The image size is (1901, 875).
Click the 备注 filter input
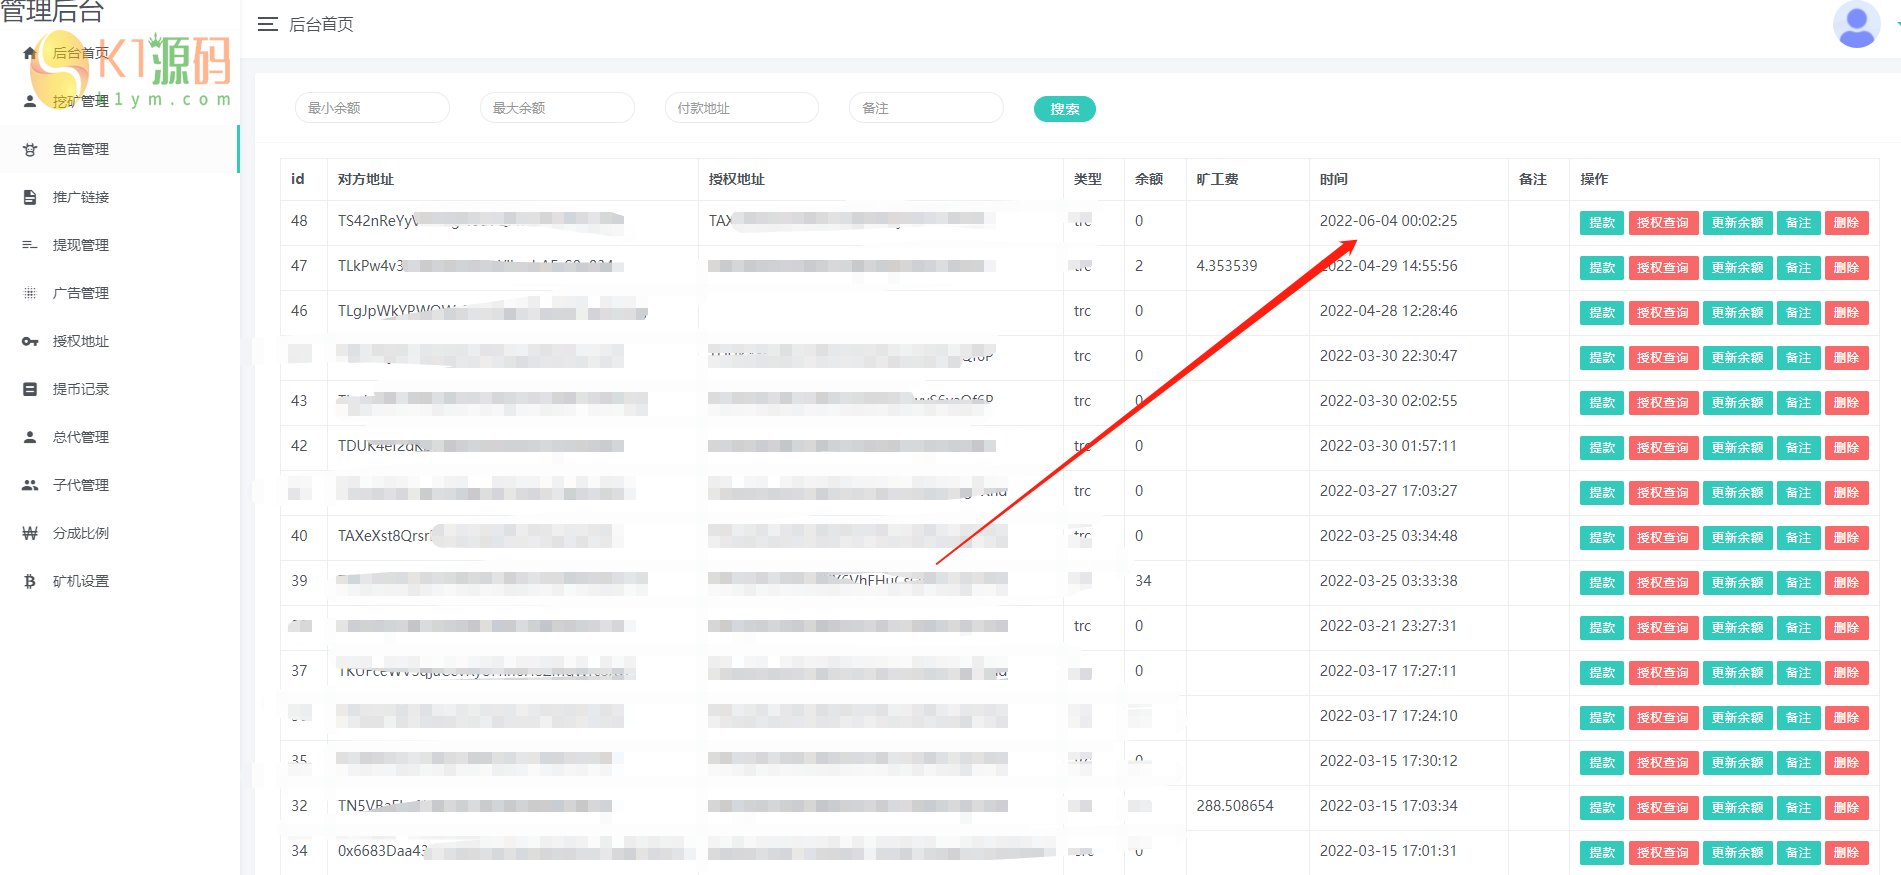point(926,108)
